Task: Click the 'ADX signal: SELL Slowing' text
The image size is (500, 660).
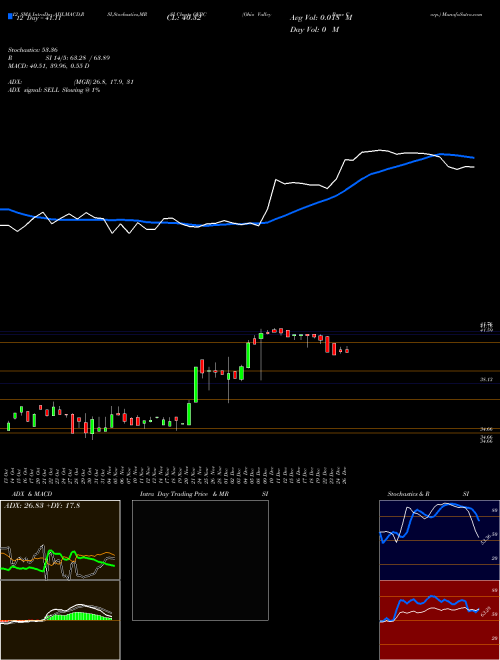Action: click(45, 90)
